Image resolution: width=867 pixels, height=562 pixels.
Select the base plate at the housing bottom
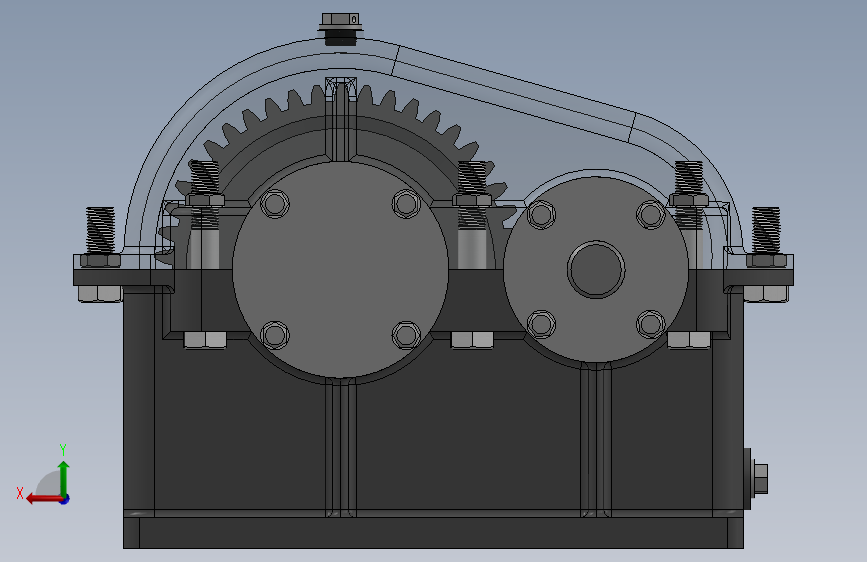pos(433,532)
